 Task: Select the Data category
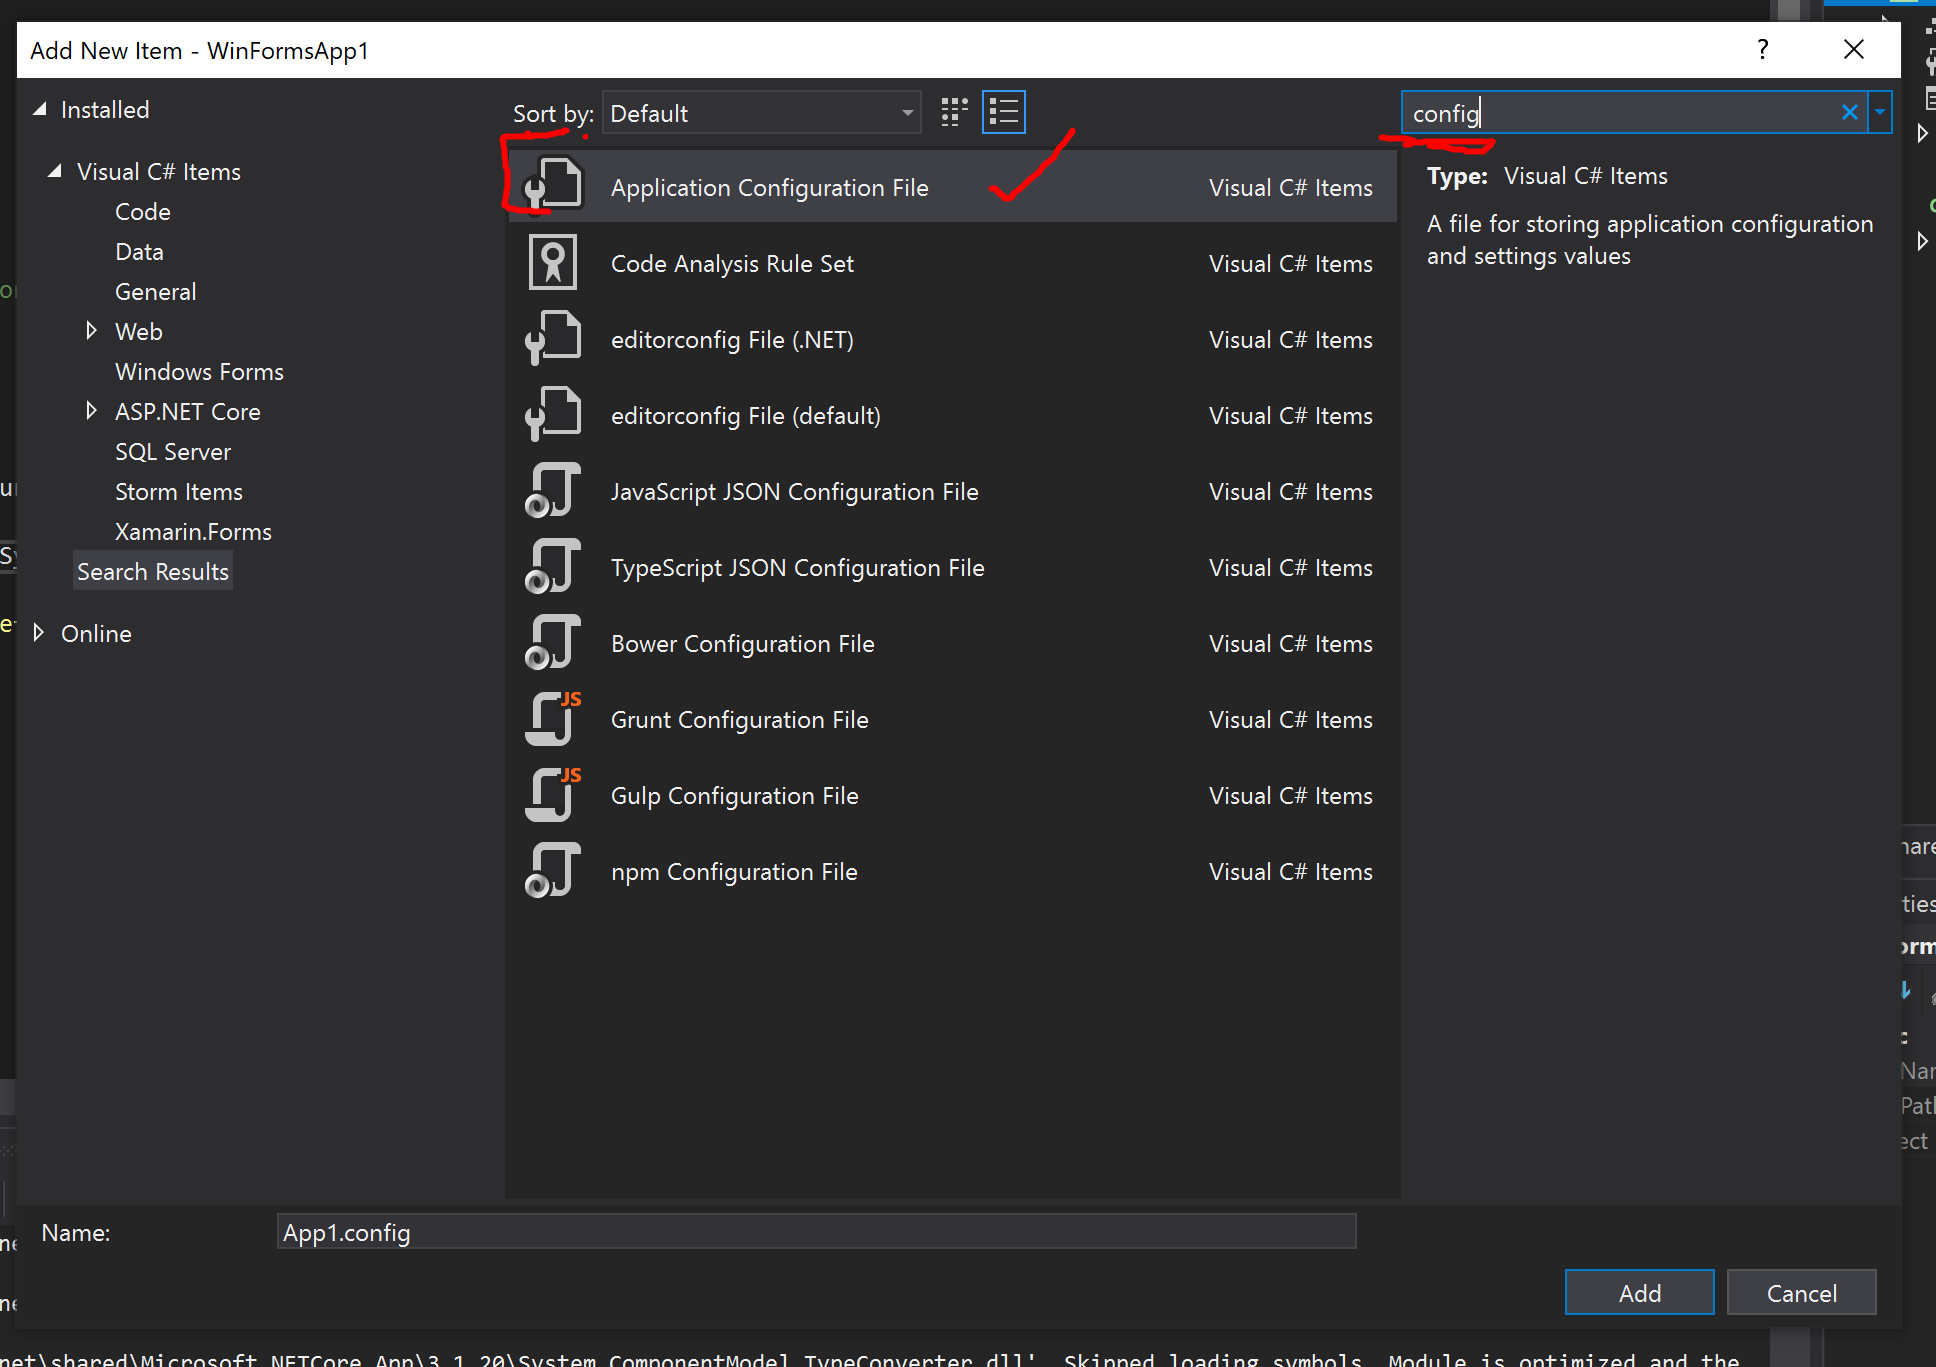click(139, 252)
